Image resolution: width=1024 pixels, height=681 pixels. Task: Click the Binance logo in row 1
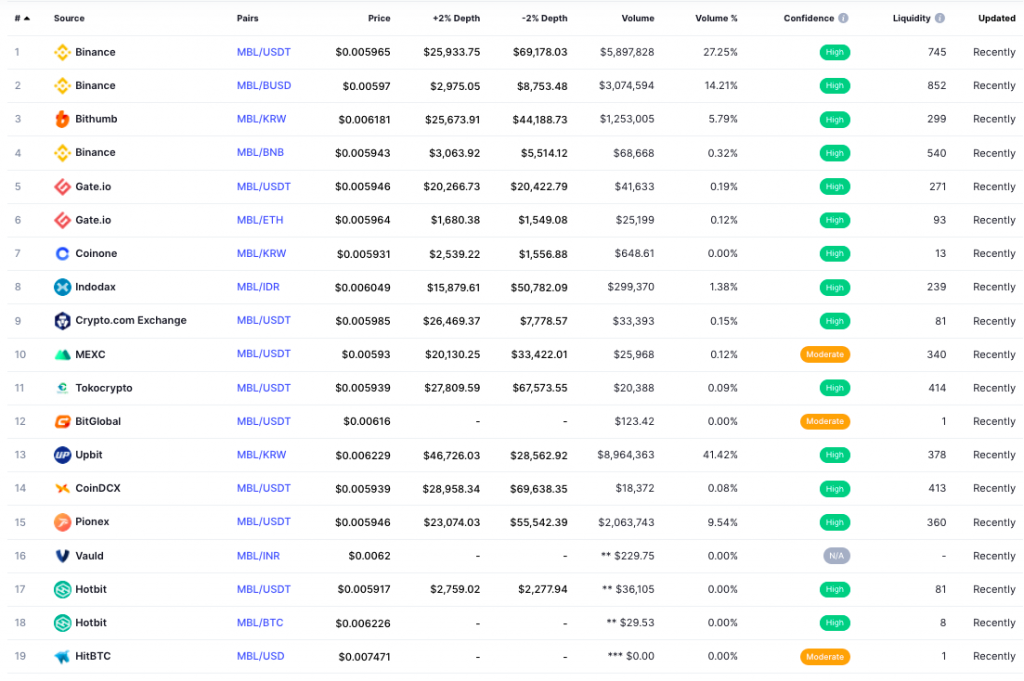62,52
